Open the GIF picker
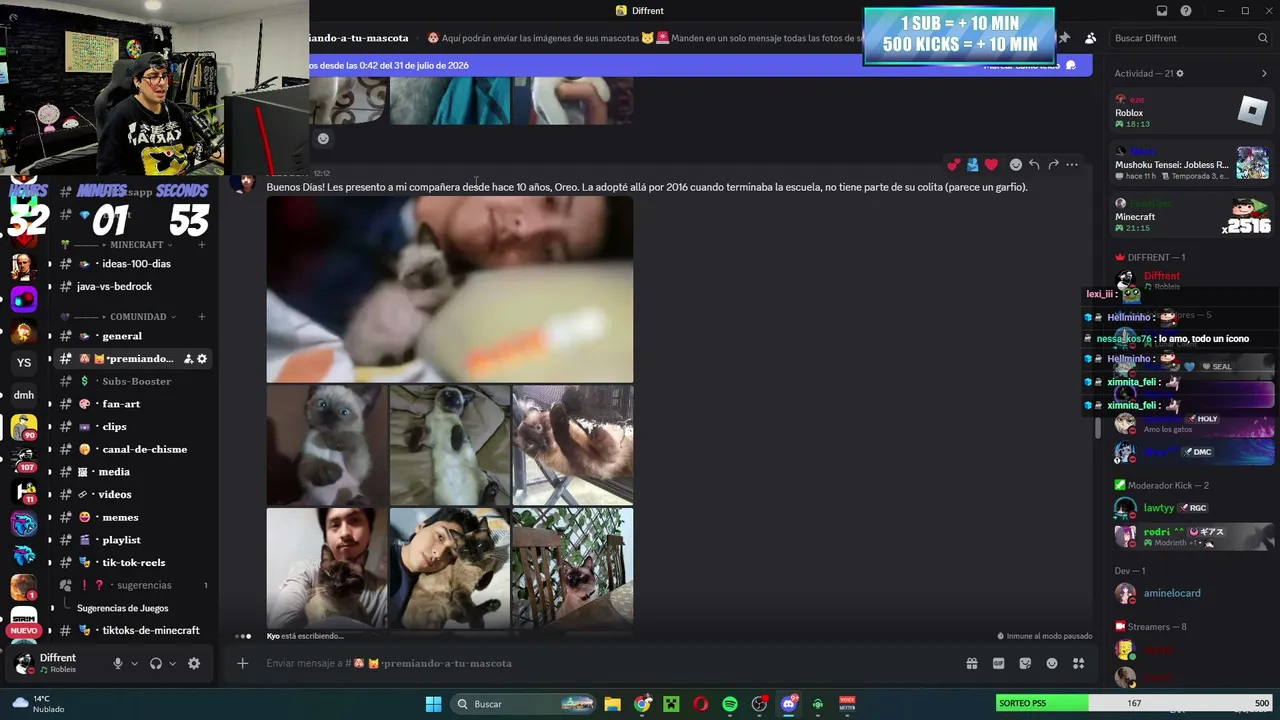Screen dimensions: 1280x720 tap(998, 663)
